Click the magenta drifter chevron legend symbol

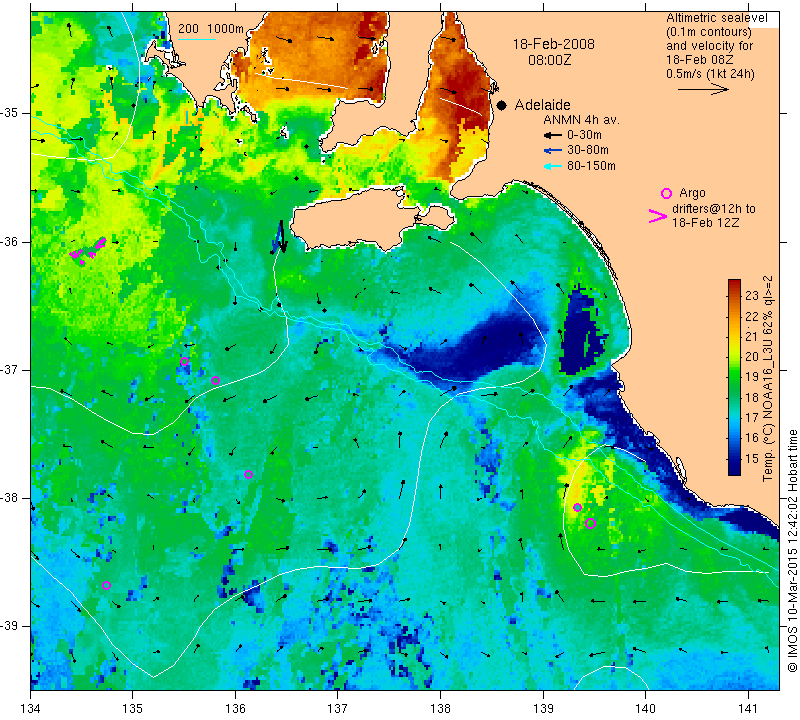click(x=657, y=216)
